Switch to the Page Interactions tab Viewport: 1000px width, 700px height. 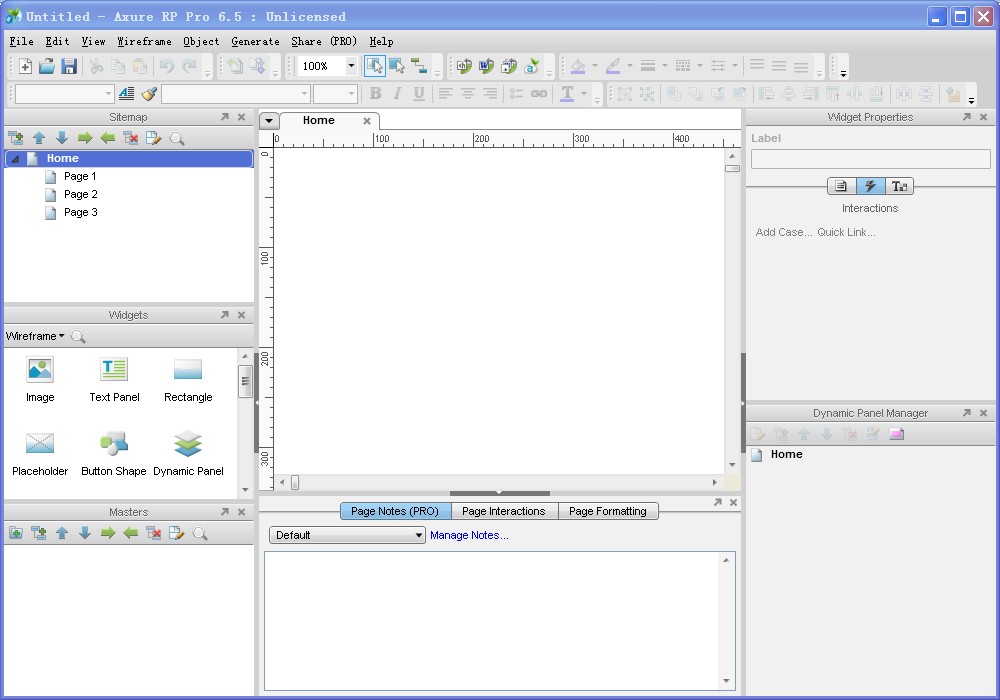pyautogui.click(x=503, y=511)
